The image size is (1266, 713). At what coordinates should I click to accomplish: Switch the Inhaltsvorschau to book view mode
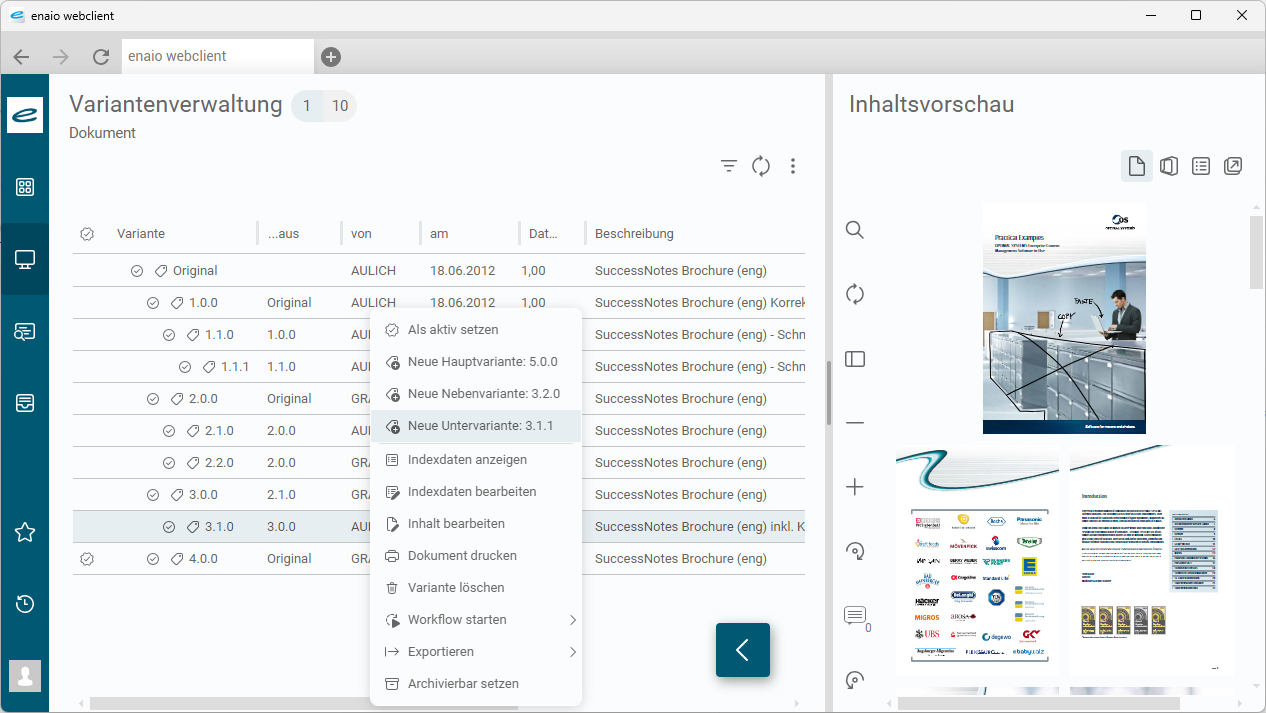click(1168, 165)
